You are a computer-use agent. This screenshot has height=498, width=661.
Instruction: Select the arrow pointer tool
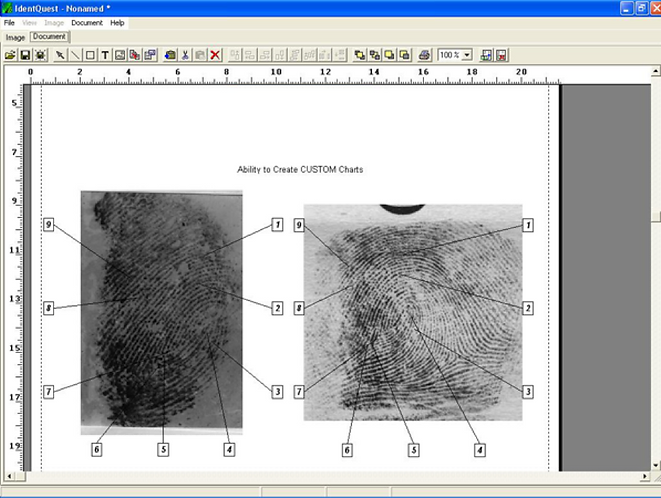click(x=60, y=55)
